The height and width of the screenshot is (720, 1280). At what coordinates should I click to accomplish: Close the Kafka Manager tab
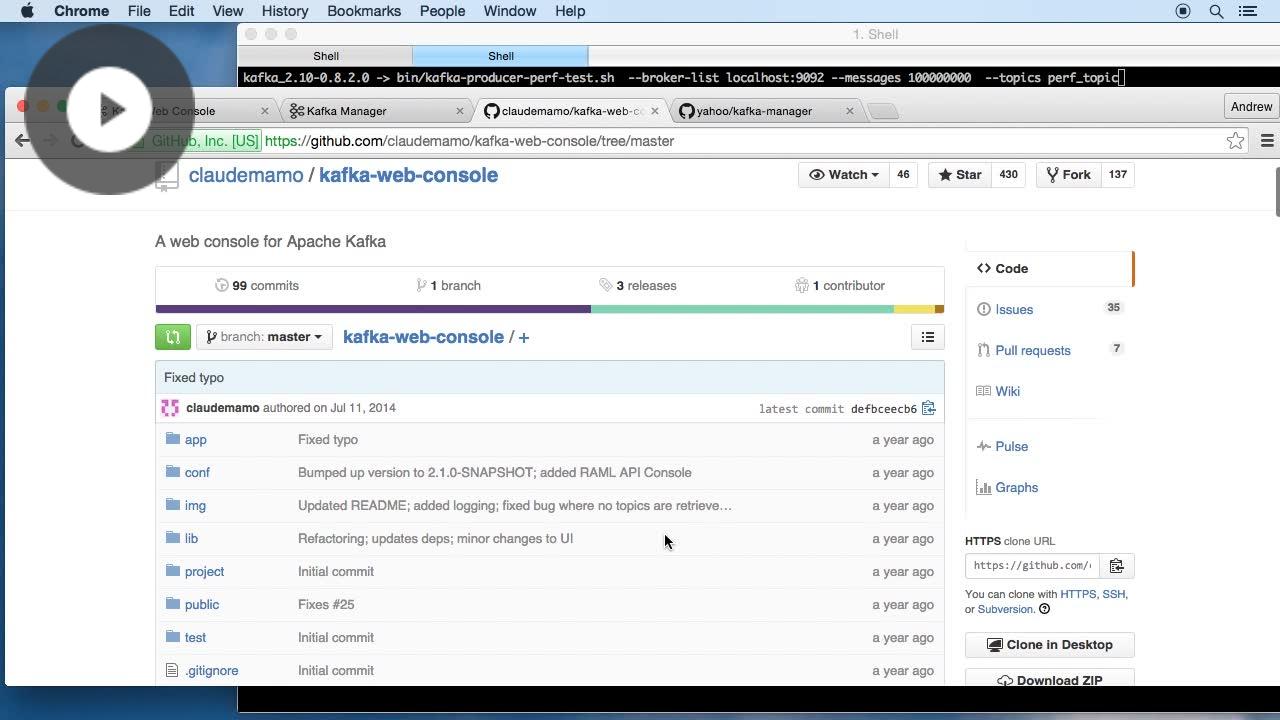pos(460,111)
